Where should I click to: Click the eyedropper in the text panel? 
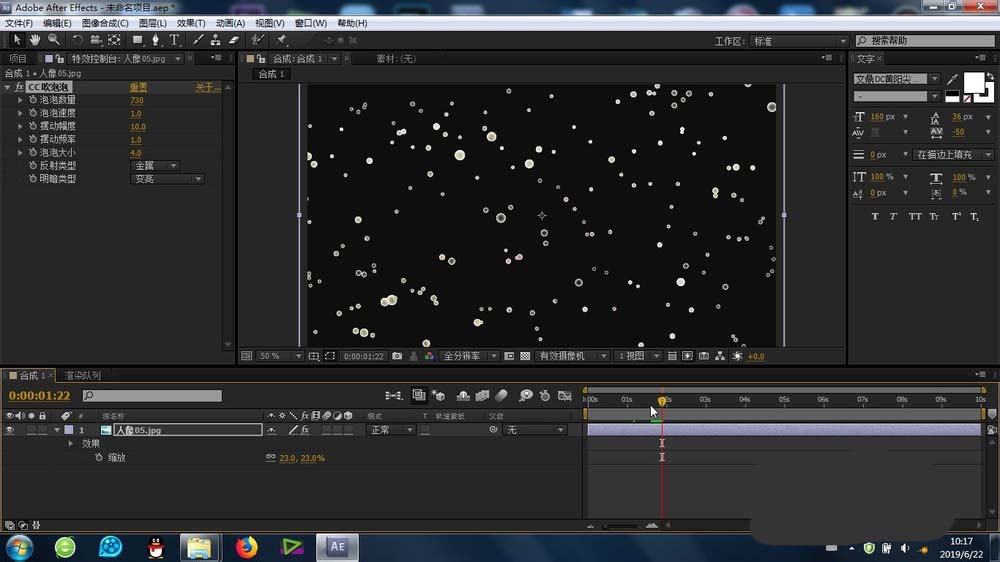(x=953, y=79)
